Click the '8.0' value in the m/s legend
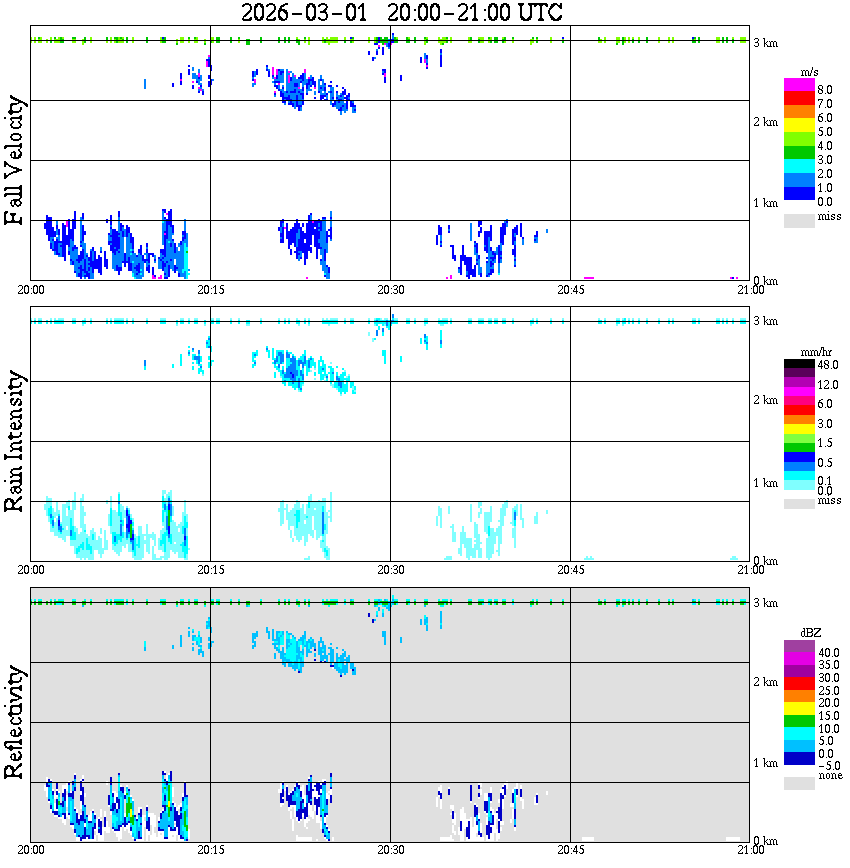The height and width of the screenshot is (868, 850). tap(825, 90)
